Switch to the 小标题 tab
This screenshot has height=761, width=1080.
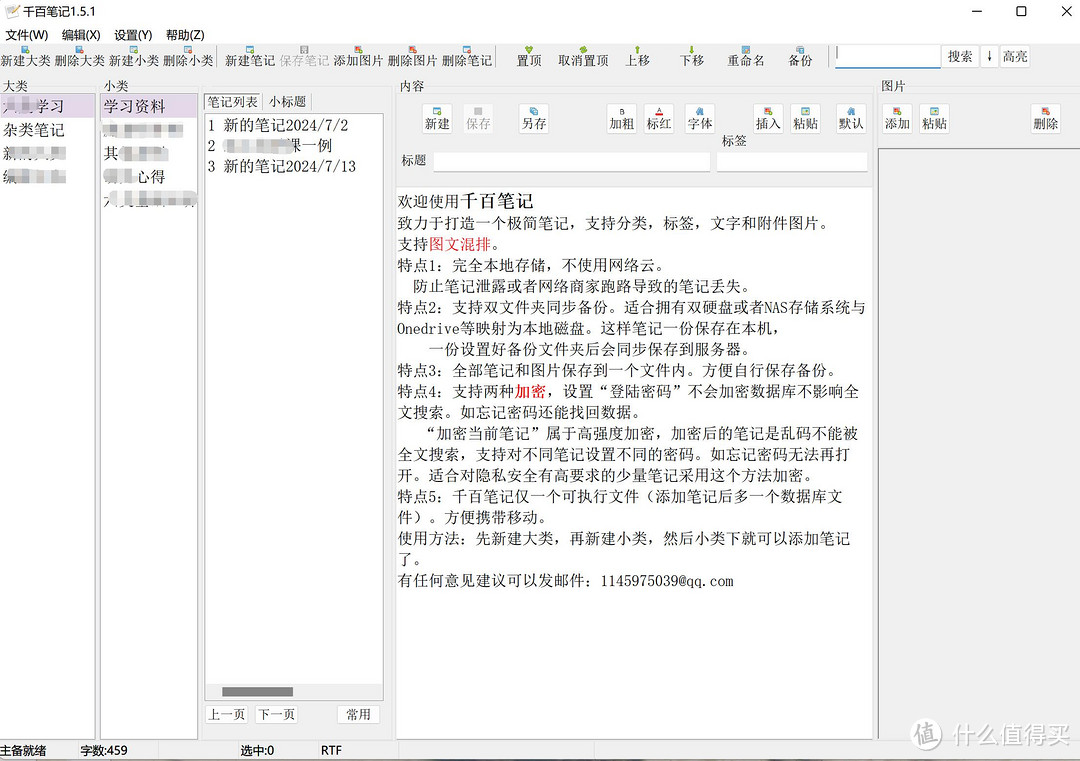coord(287,101)
